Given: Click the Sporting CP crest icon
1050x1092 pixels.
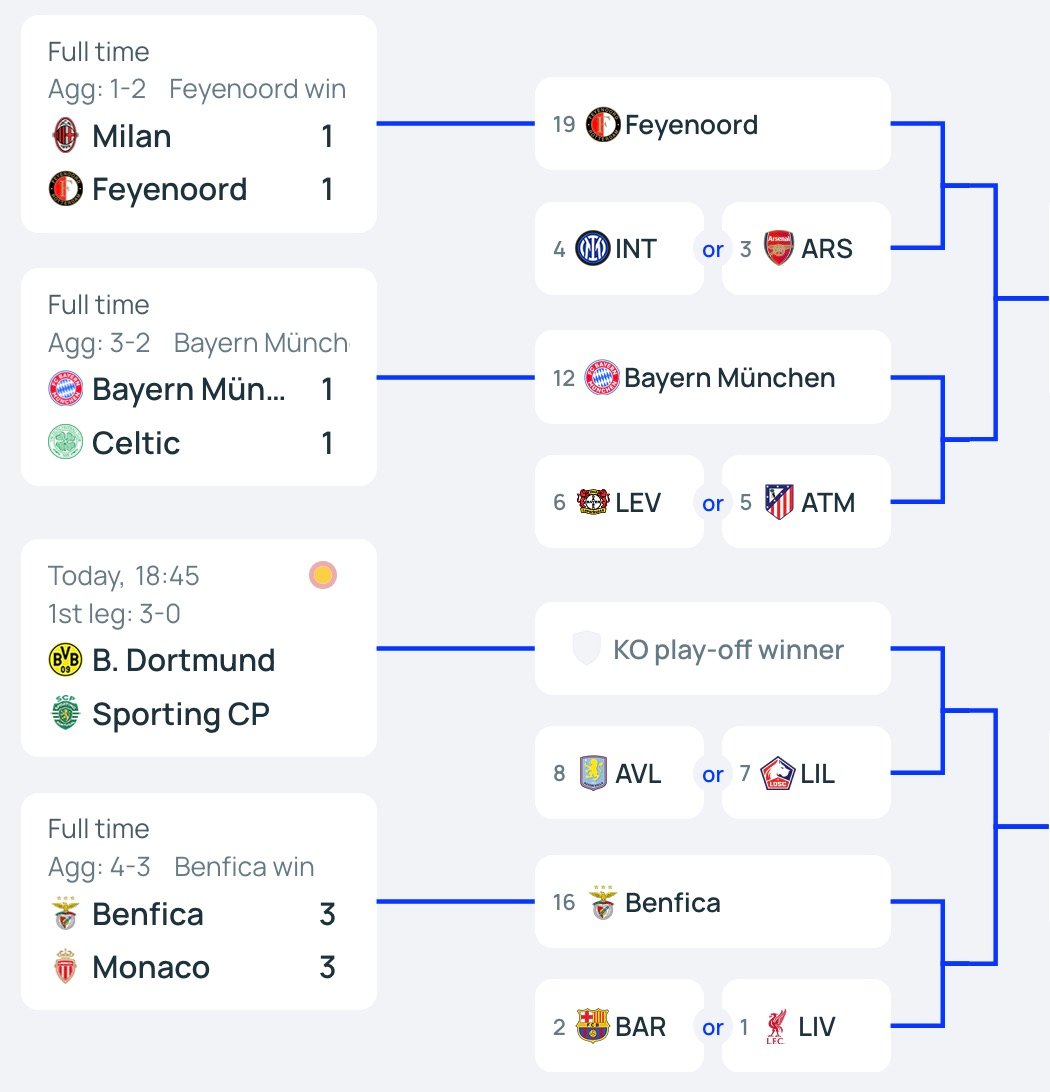Looking at the screenshot, I should (66, 714).
